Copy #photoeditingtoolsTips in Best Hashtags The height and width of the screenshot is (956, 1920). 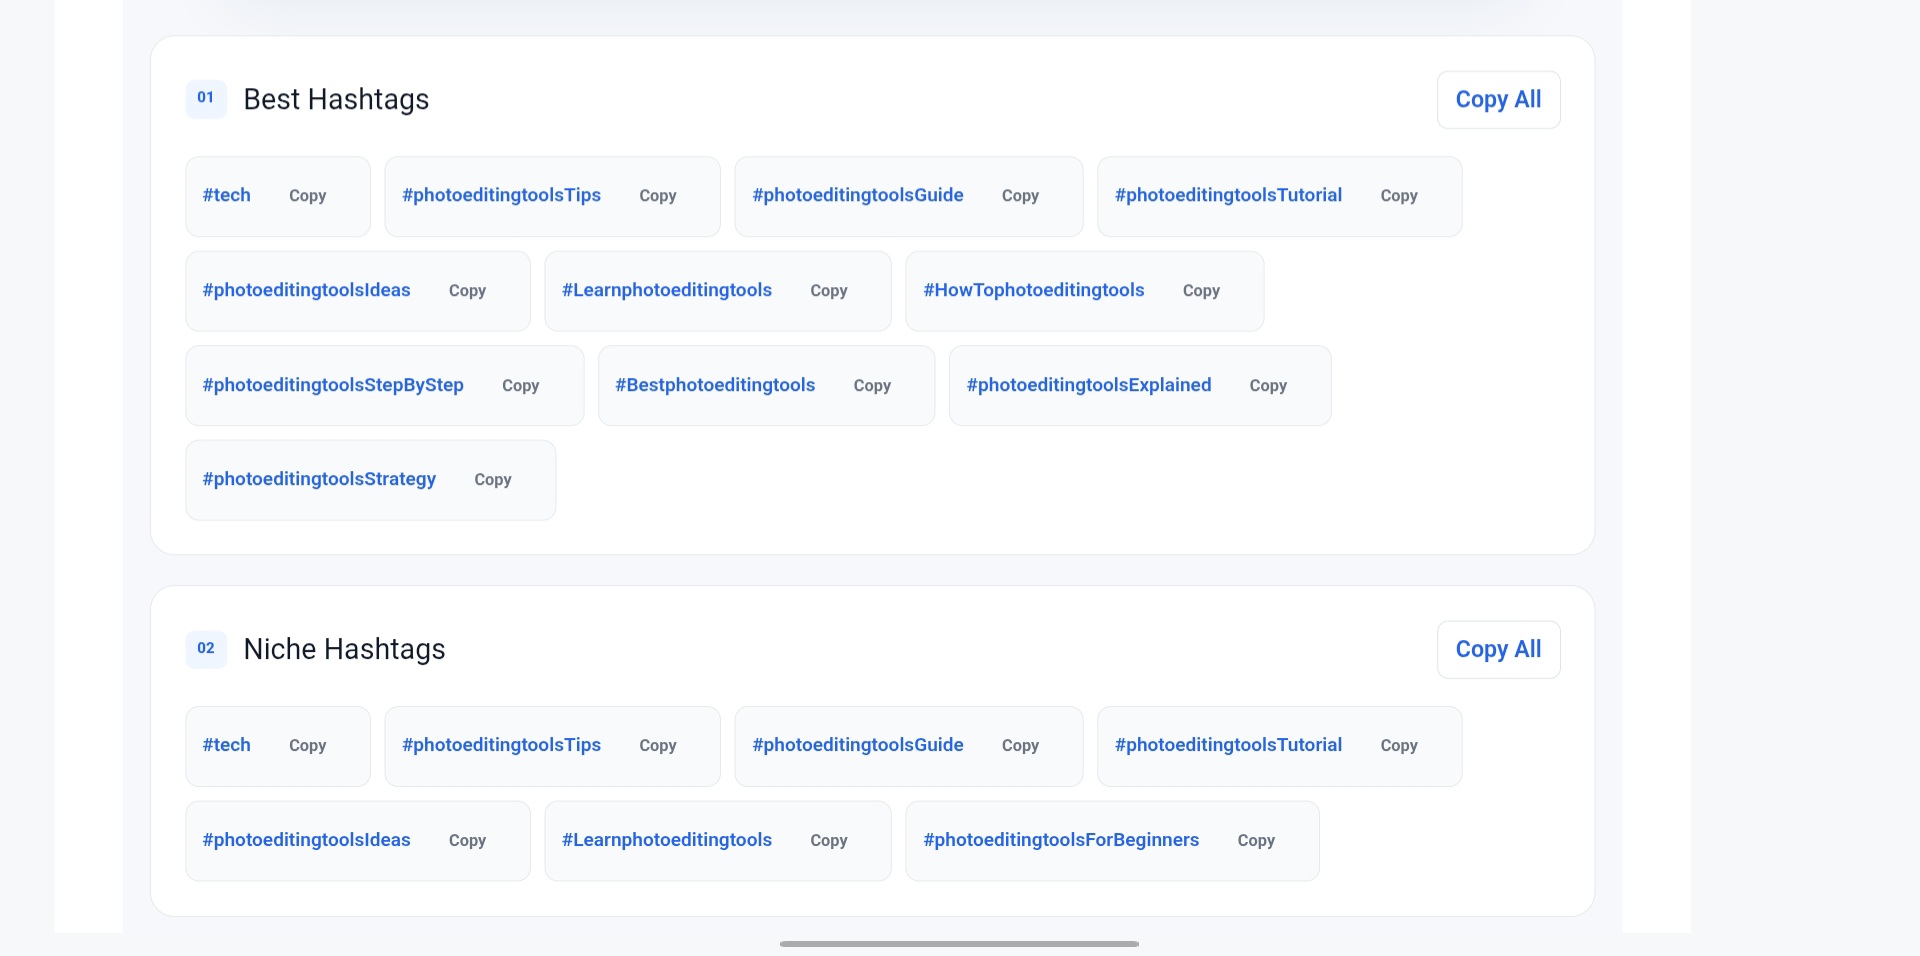(658, 196)
